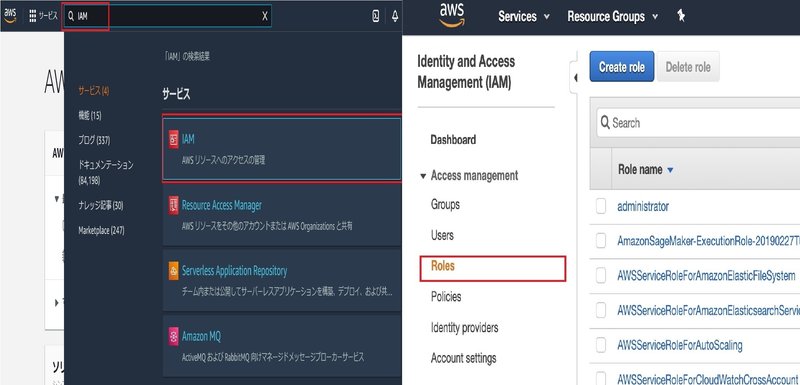The height and width of the screenshot is (385, 800).
Task: Open the notifications bell icon
Action: click(395, 16)
